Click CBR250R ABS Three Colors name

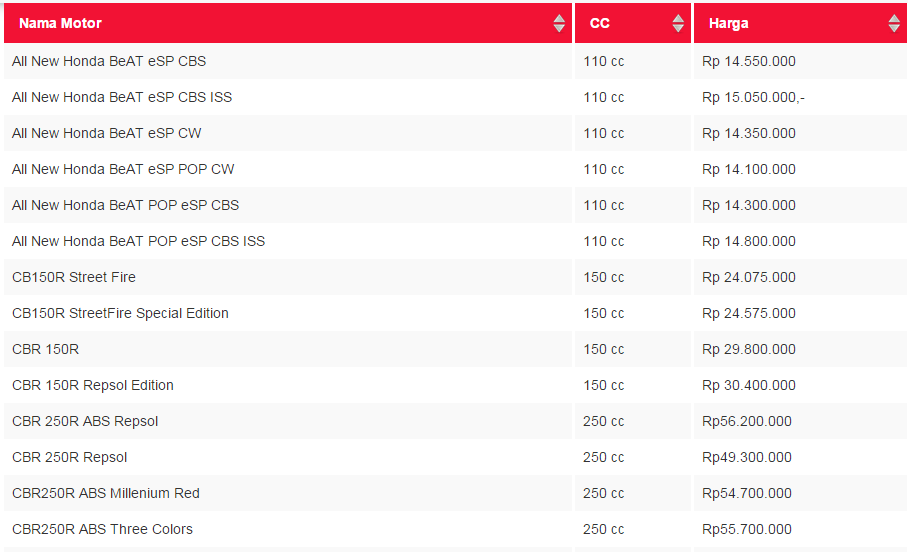coord(102,529)
